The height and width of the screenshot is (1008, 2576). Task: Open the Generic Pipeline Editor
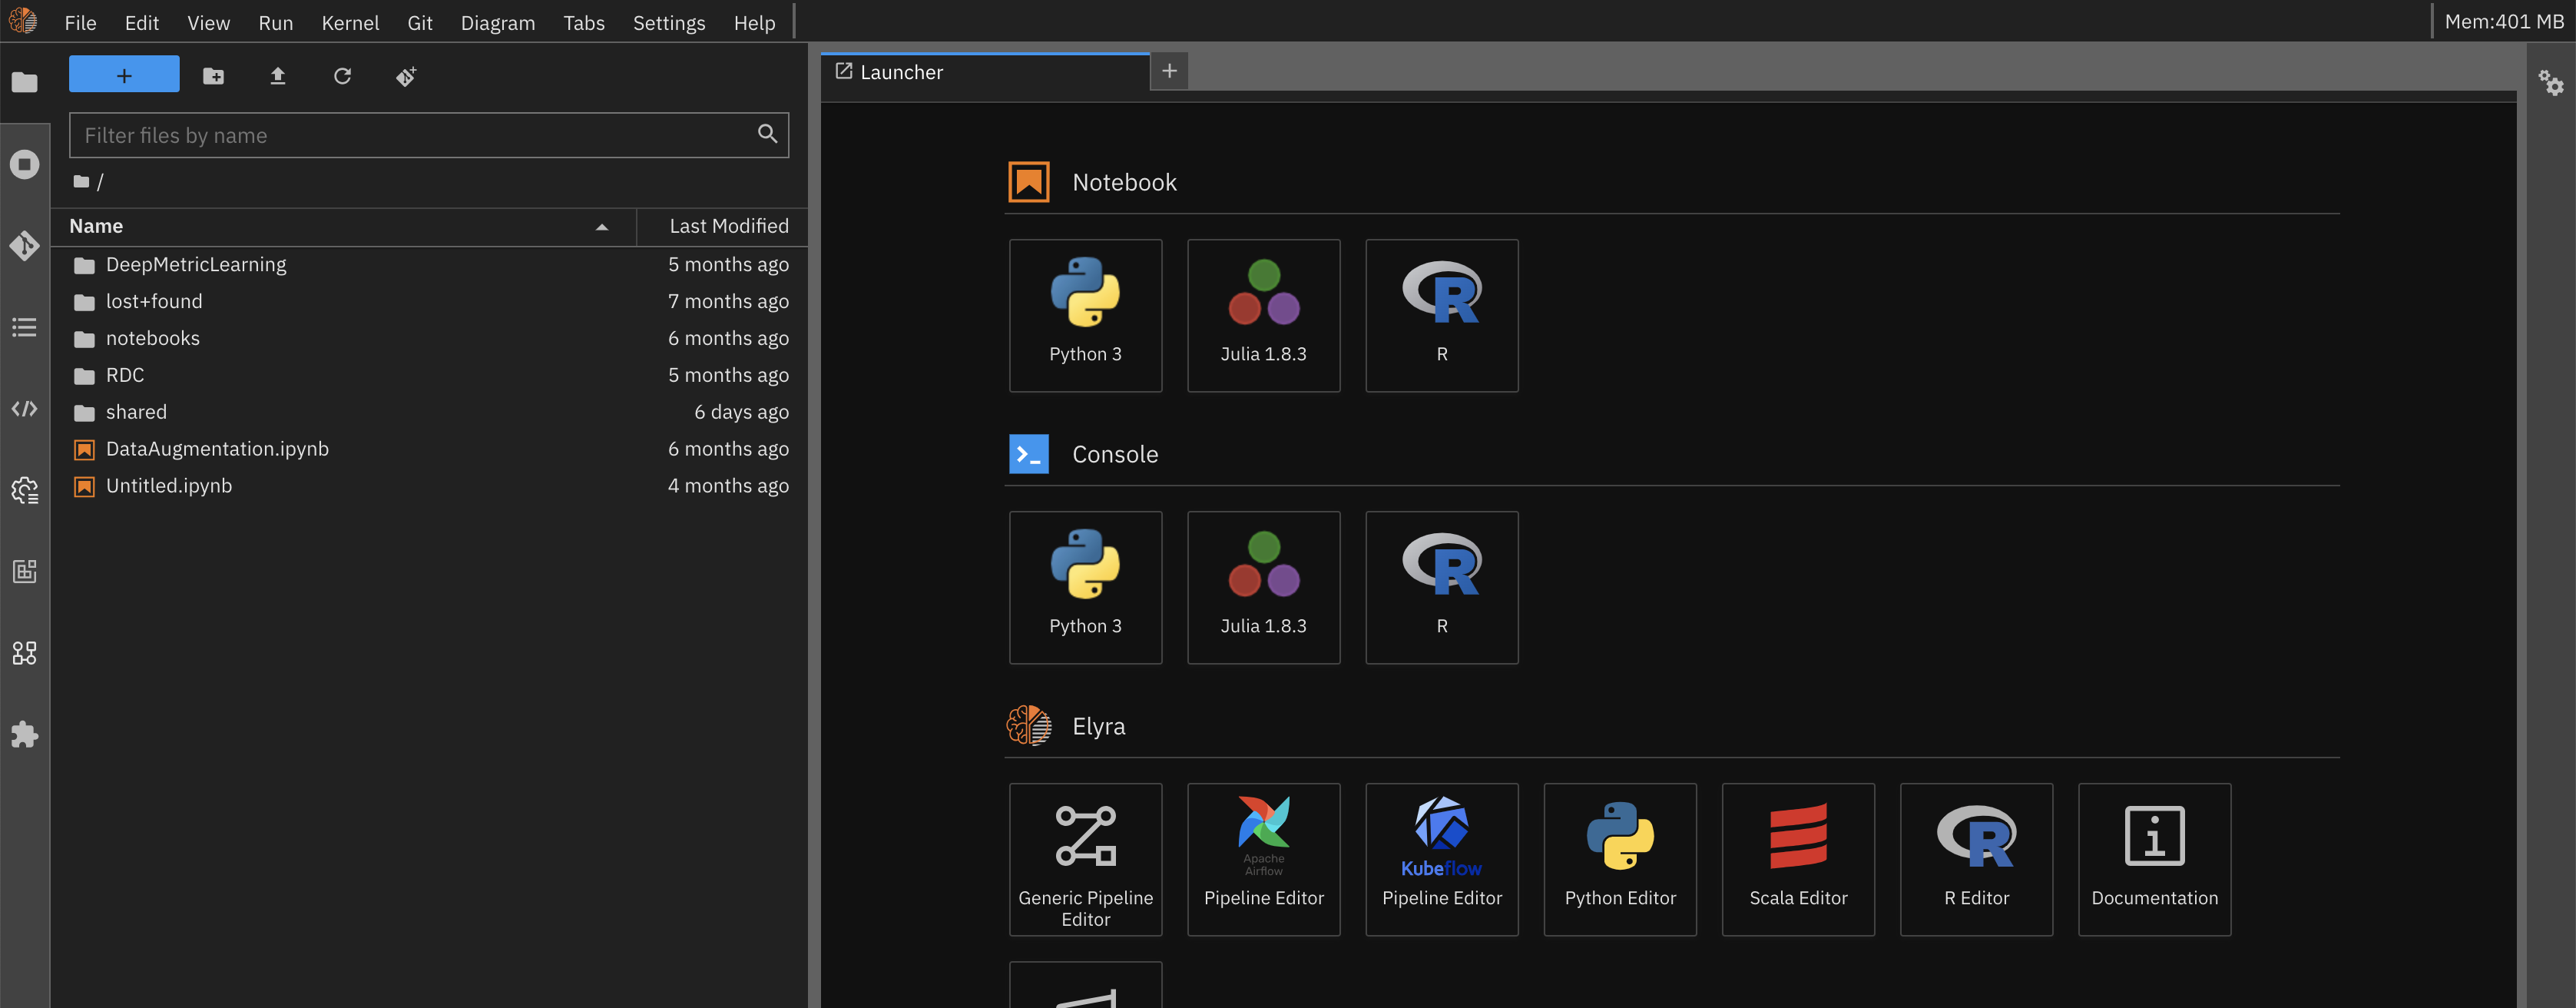pos(1085,858)
